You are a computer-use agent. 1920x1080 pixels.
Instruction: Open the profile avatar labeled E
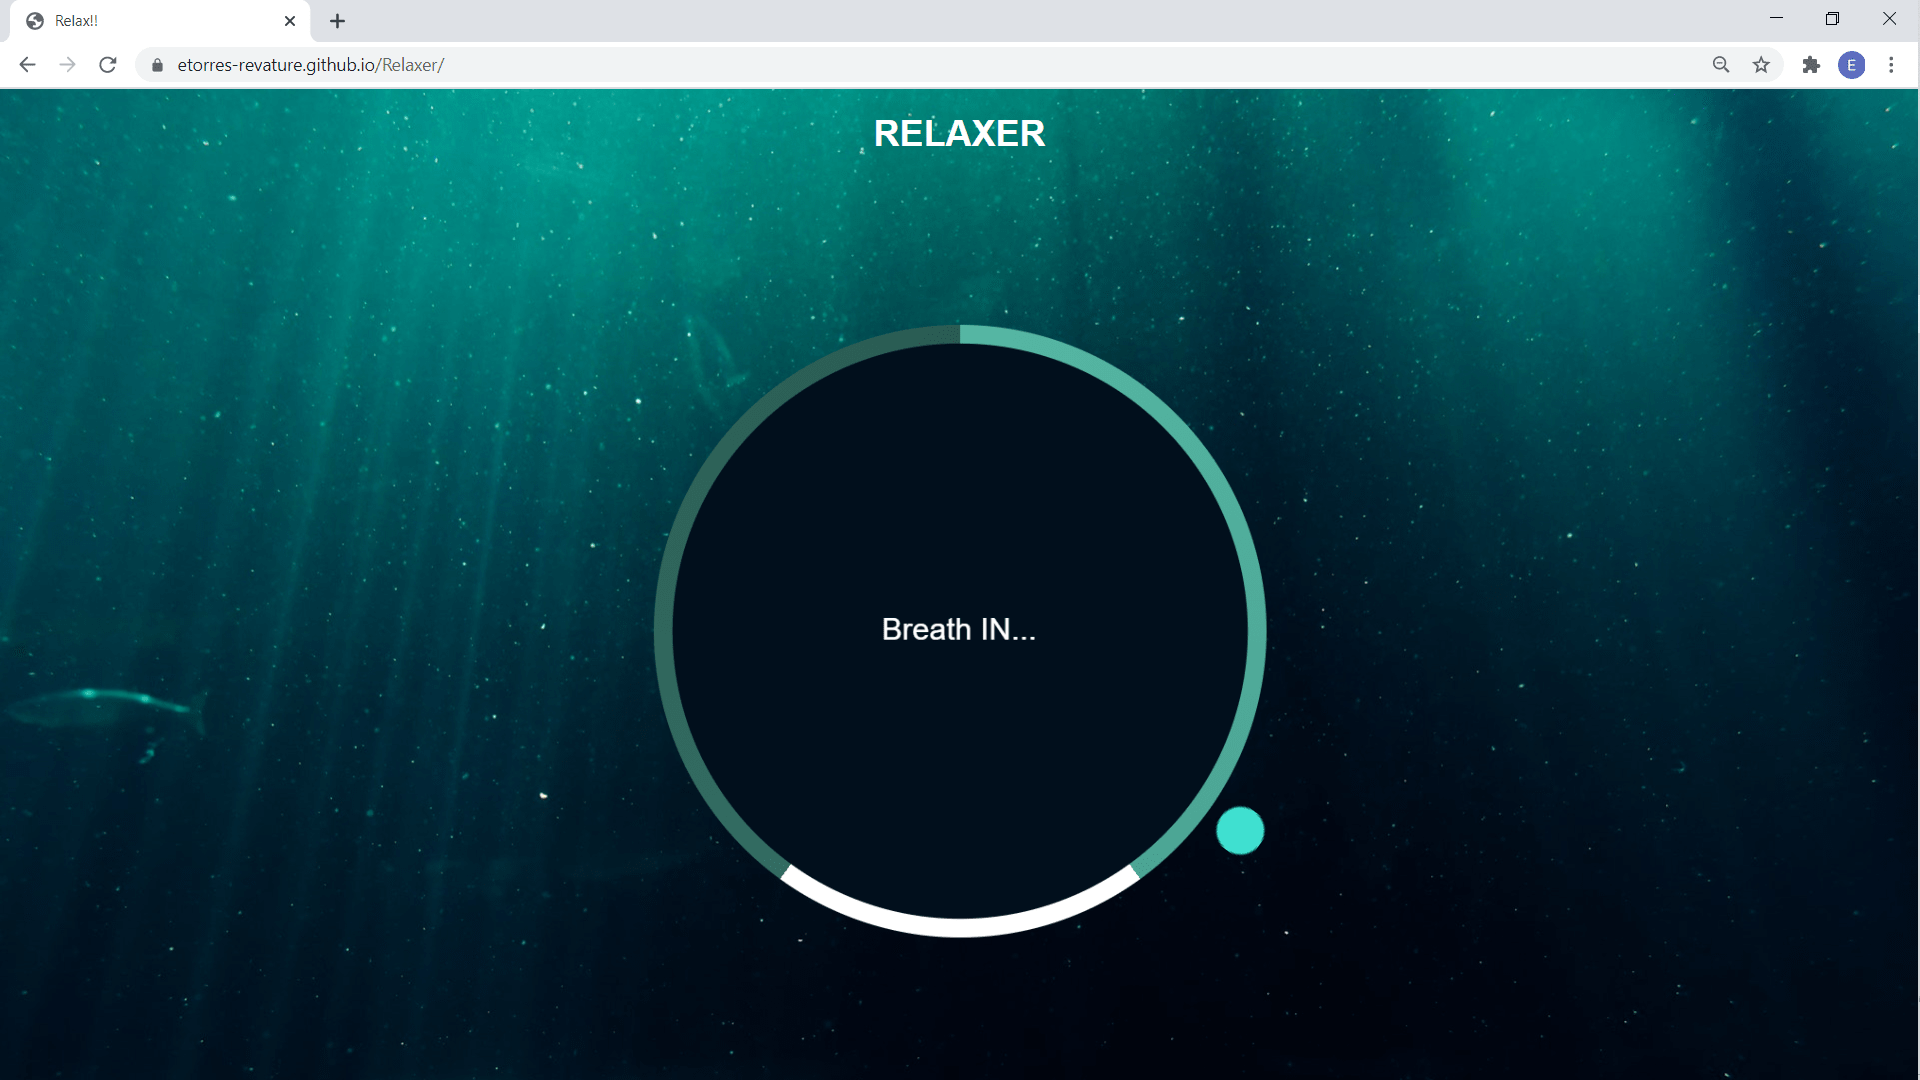(x=1851, y=65)
